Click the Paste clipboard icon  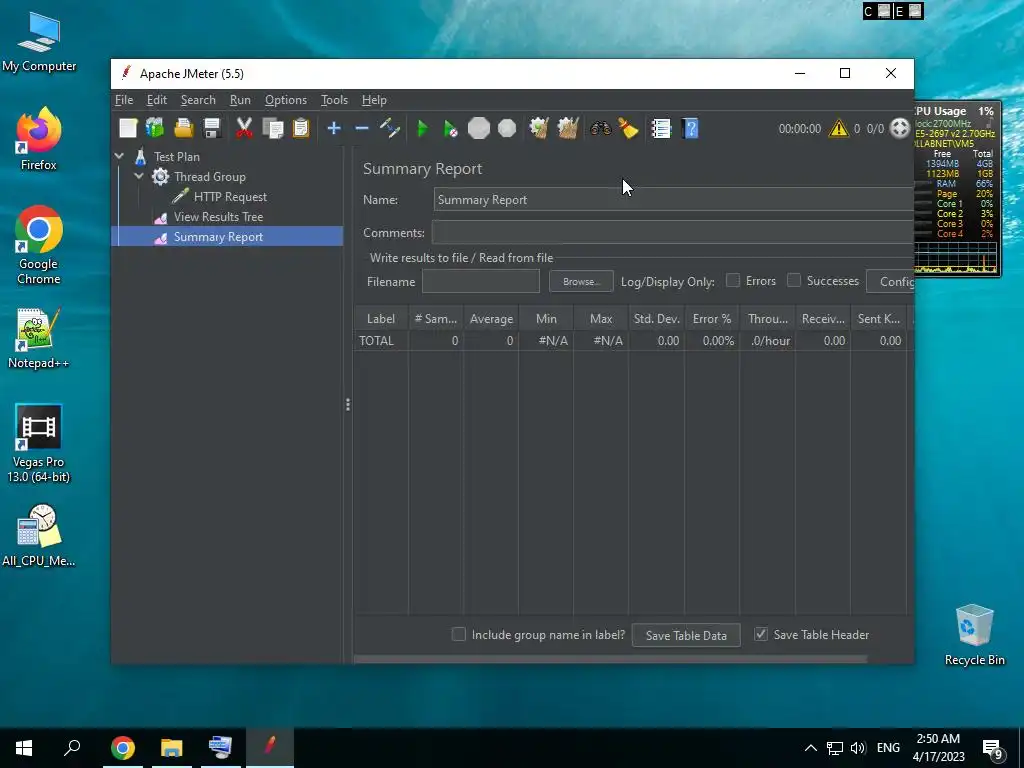click(x=301, y=128)
